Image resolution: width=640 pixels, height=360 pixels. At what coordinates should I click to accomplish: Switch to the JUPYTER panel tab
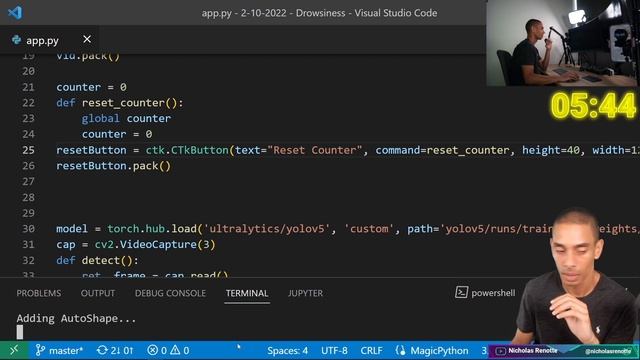click(305, 293)
